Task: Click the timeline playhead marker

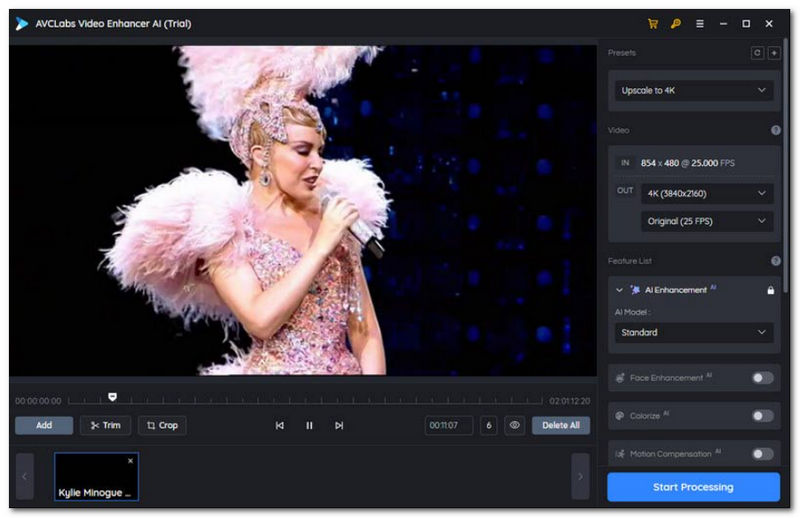Action: (112, 397)
